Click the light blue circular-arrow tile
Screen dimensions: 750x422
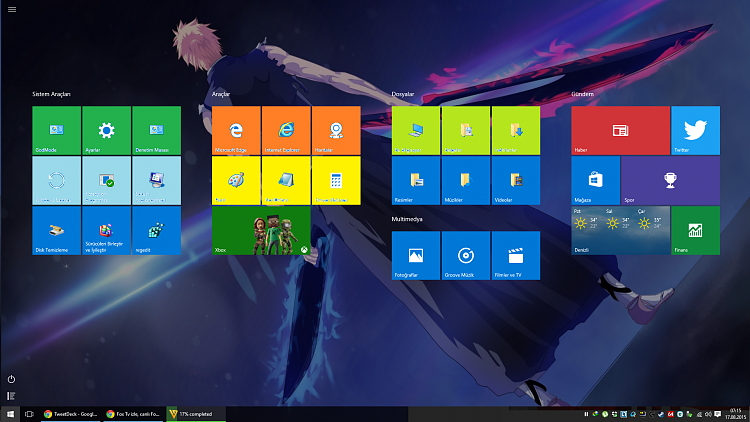point(56,180)
